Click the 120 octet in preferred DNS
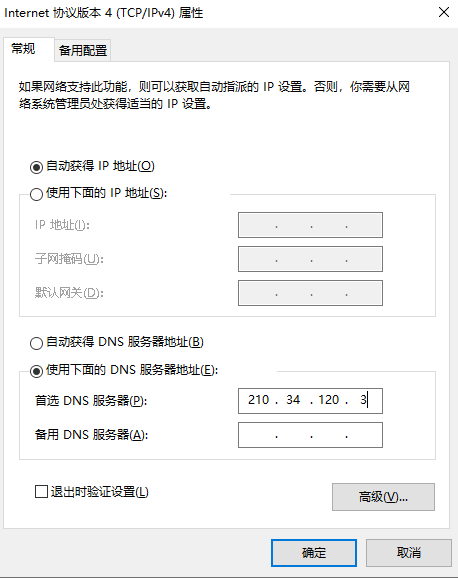The height and width of the screenshot is (579, 458). pyautogui.click(x=329, y=400)
